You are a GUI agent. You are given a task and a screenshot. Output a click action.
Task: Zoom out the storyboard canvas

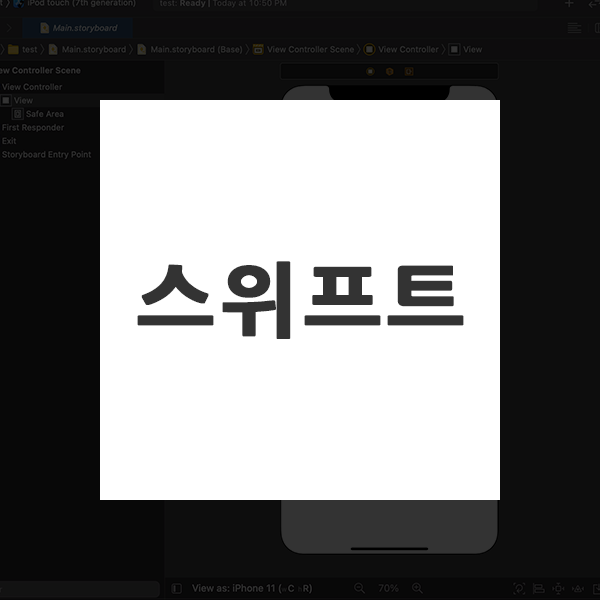pos(359,588)
